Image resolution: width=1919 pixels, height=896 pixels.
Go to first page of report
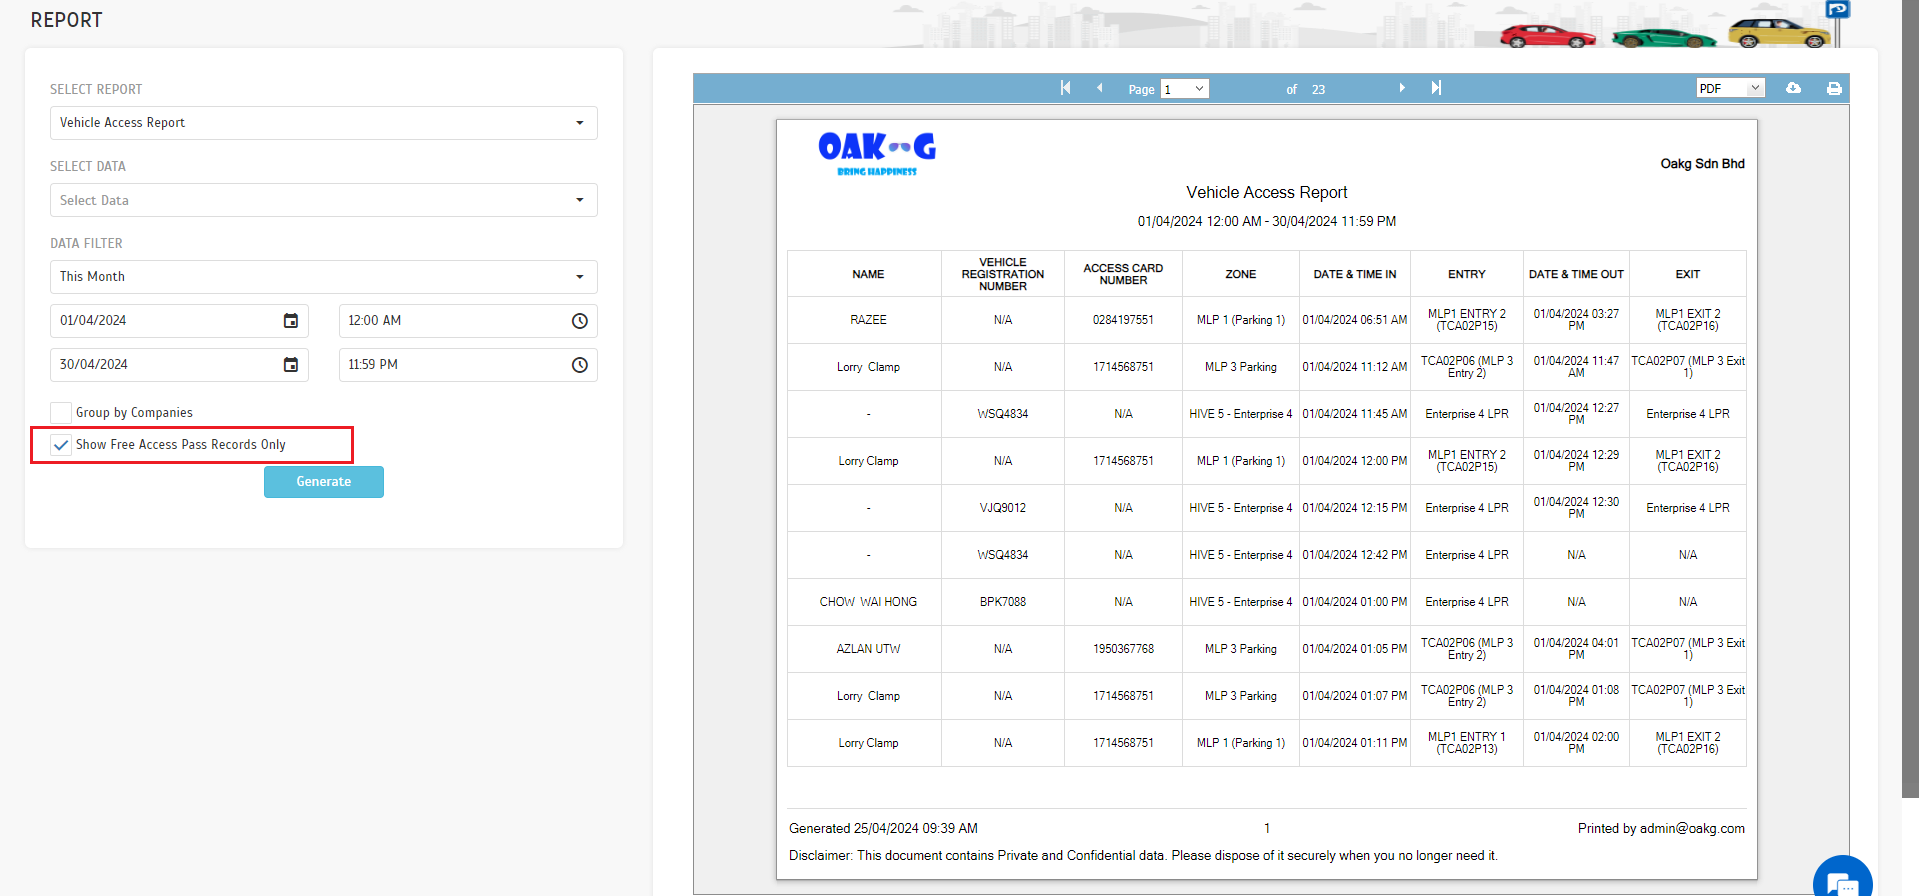click(x=1065, y=88)
